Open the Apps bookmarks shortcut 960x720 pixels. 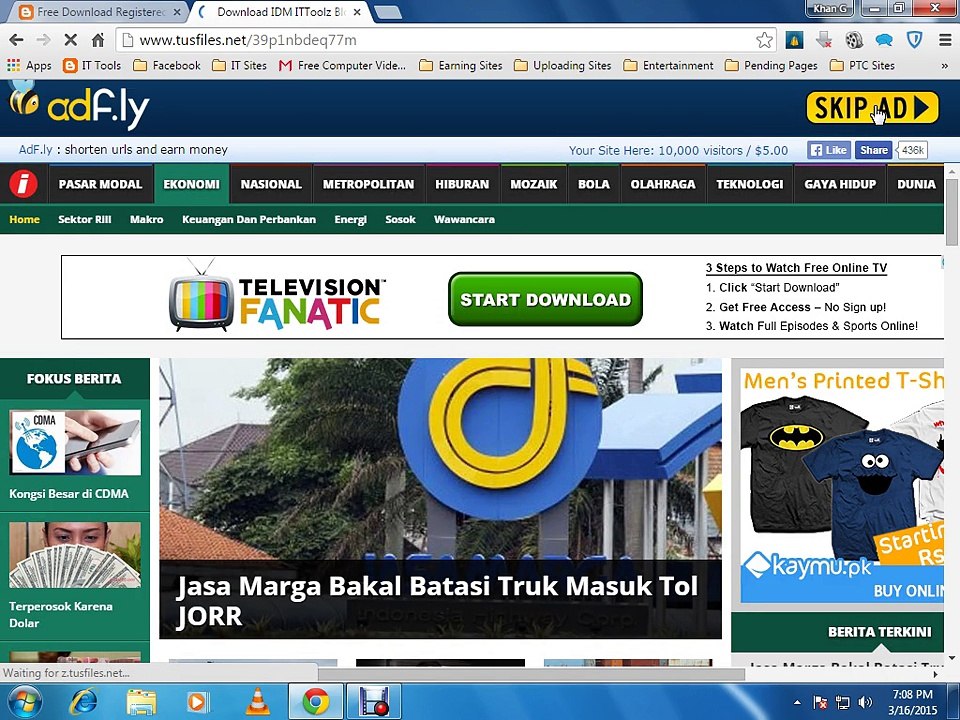[x=29, y=66]
